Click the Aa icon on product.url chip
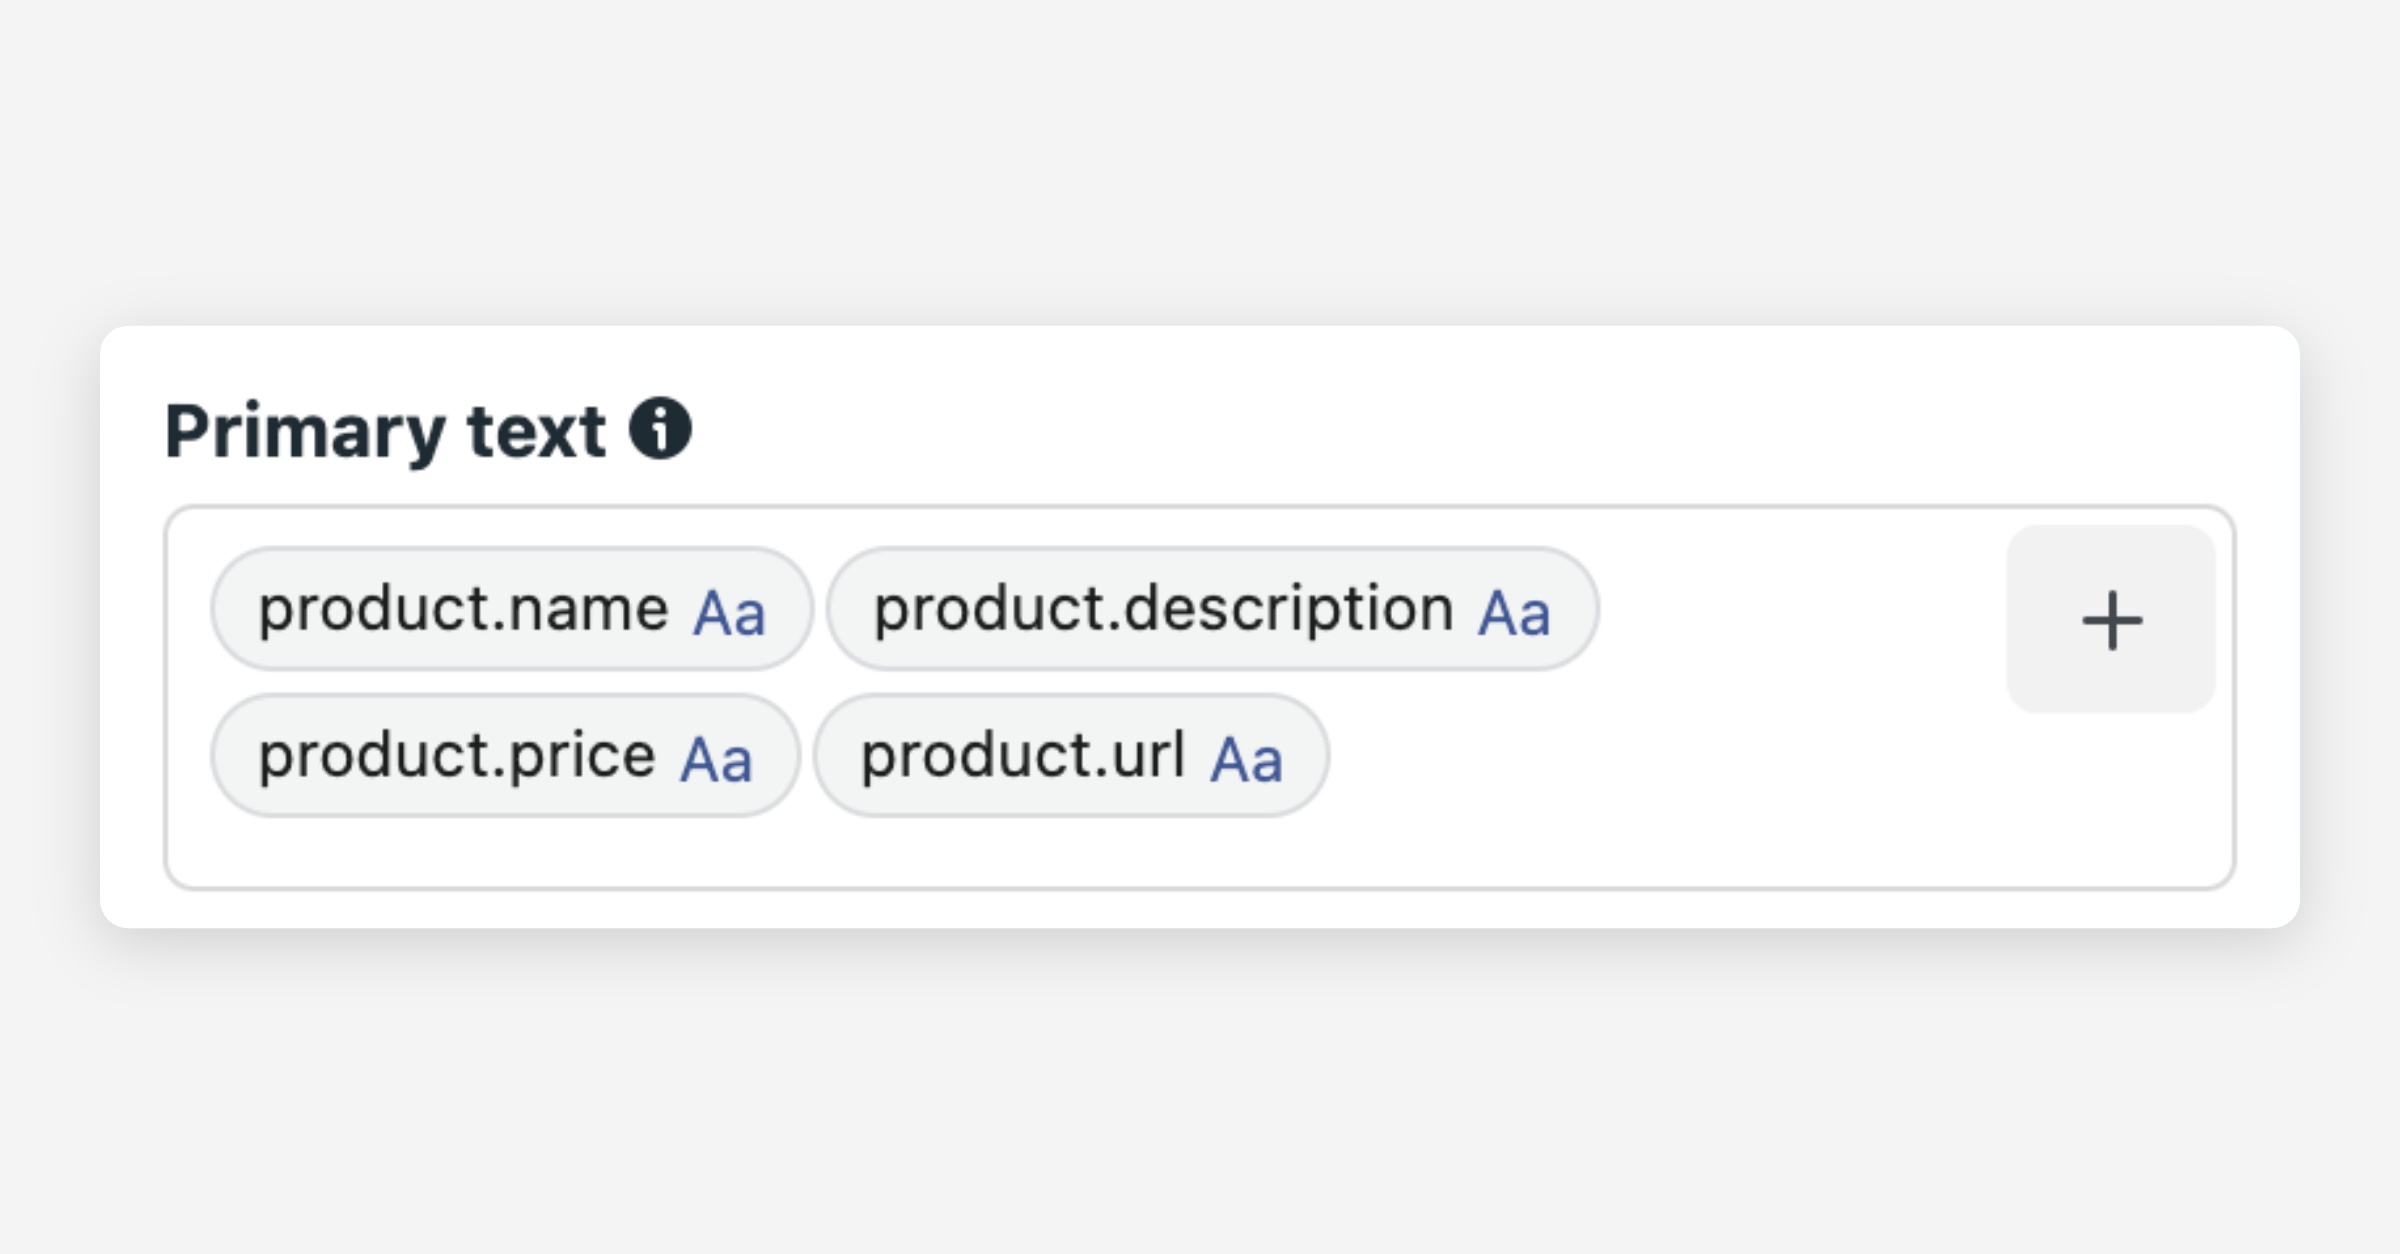The width and height of the screenshot is (2400, 1254). click(1246, 759)
